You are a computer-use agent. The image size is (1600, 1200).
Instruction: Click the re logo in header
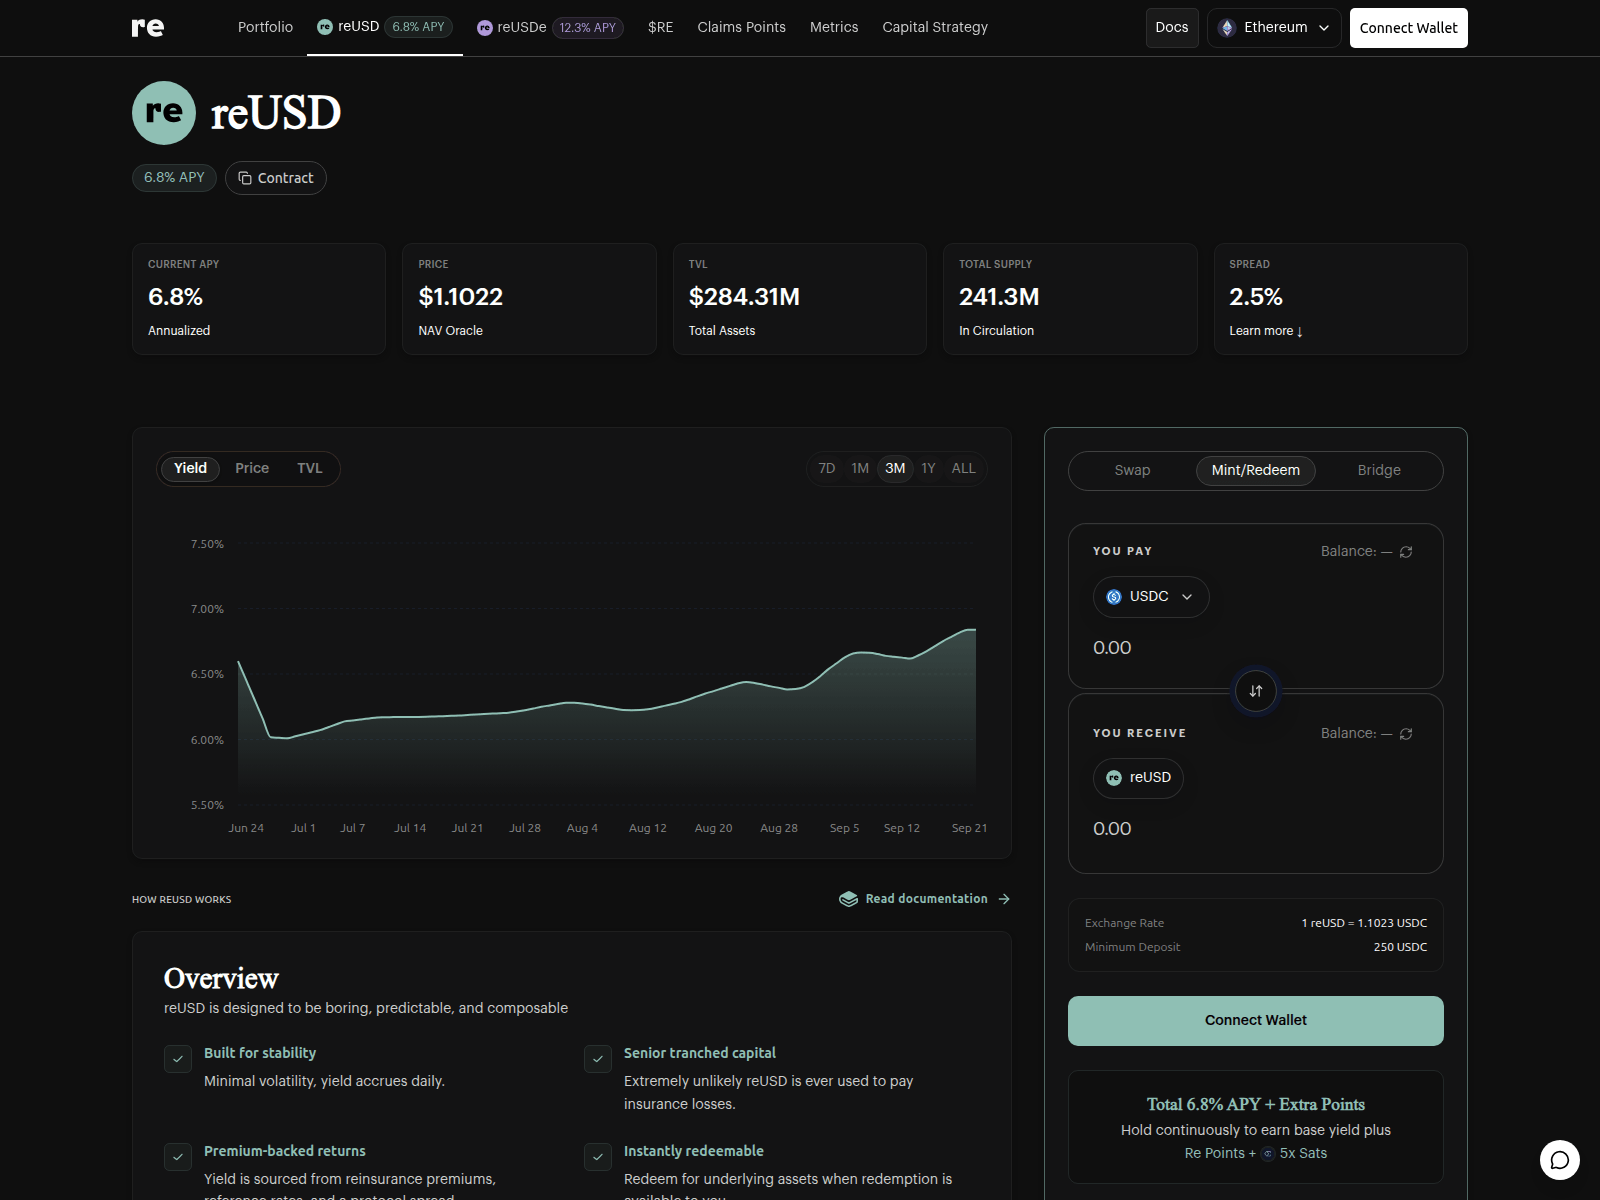pos(148,27)
